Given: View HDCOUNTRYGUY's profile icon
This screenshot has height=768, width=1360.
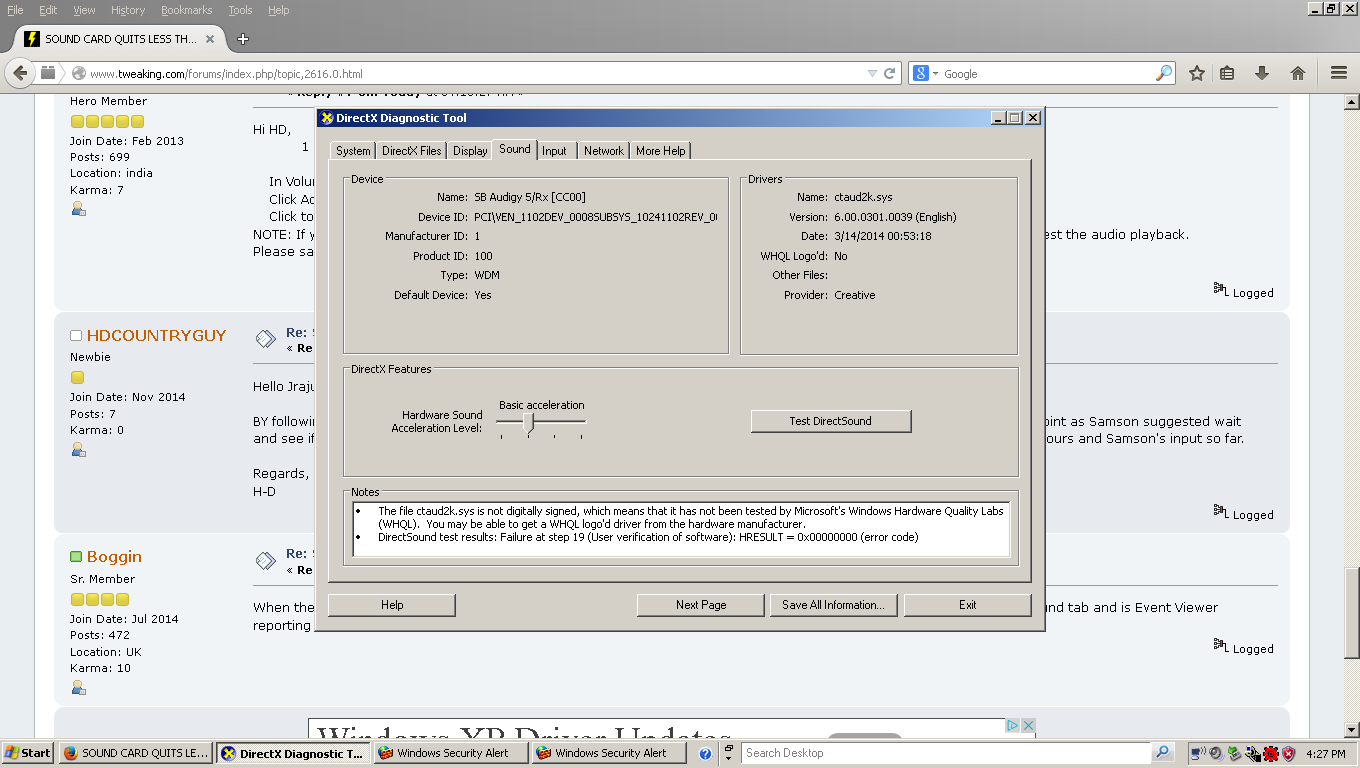Looking at the screenshot, I should point(78,450).
